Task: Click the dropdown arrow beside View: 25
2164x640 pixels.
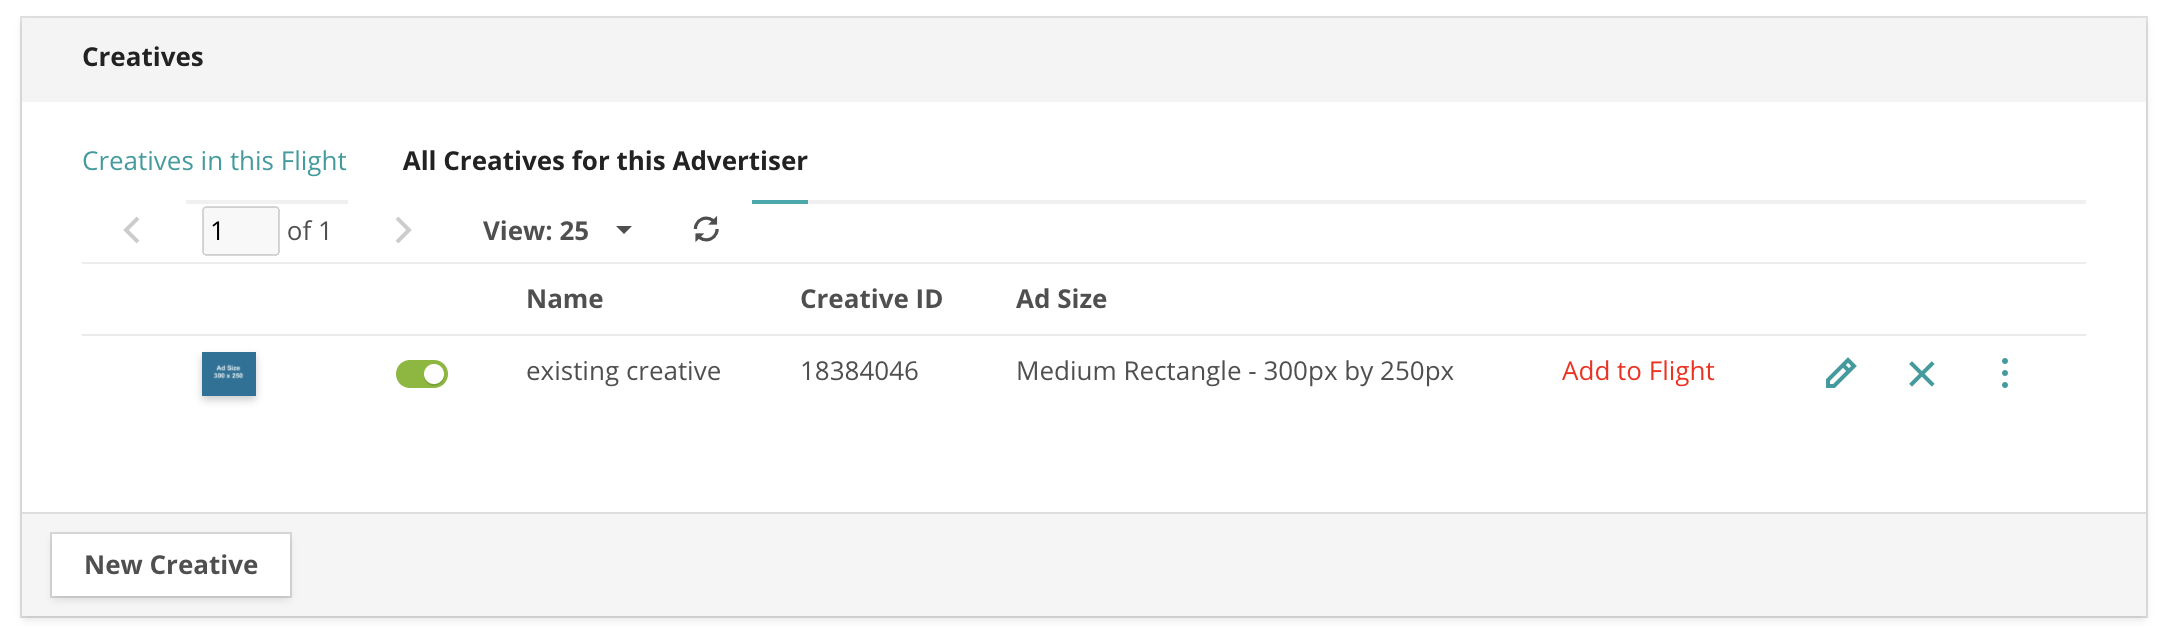Action: click(624, 230)
